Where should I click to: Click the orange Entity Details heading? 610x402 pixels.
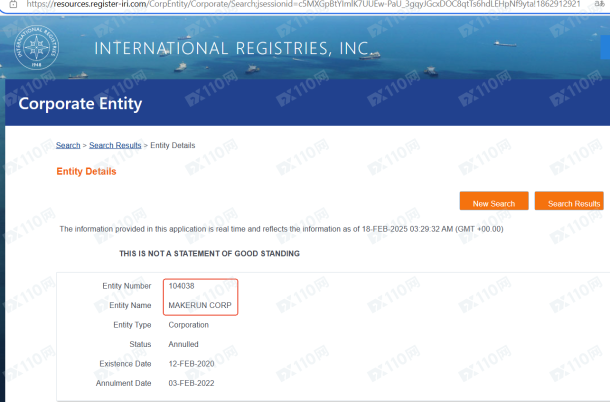(86, 172)
